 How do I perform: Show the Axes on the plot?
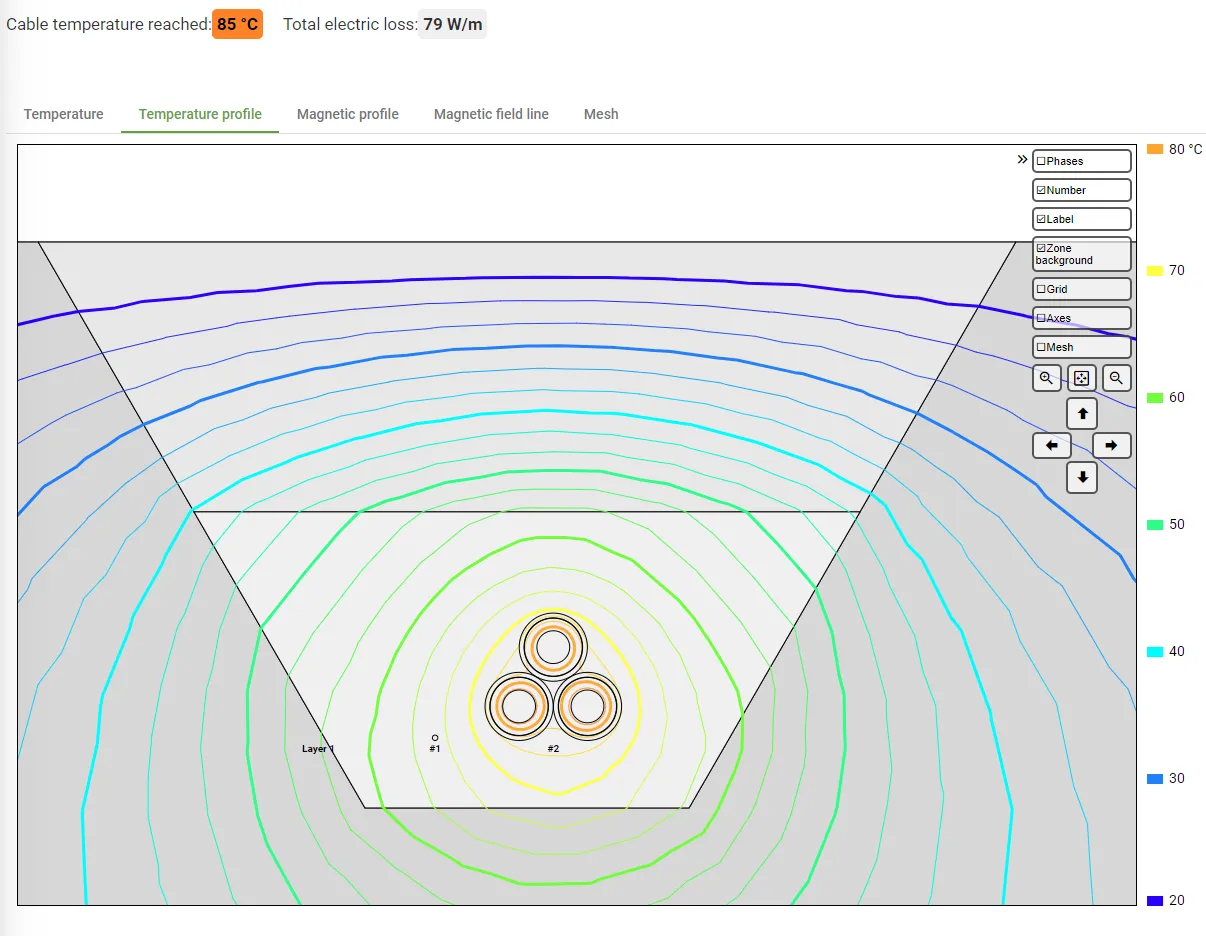1041,318
